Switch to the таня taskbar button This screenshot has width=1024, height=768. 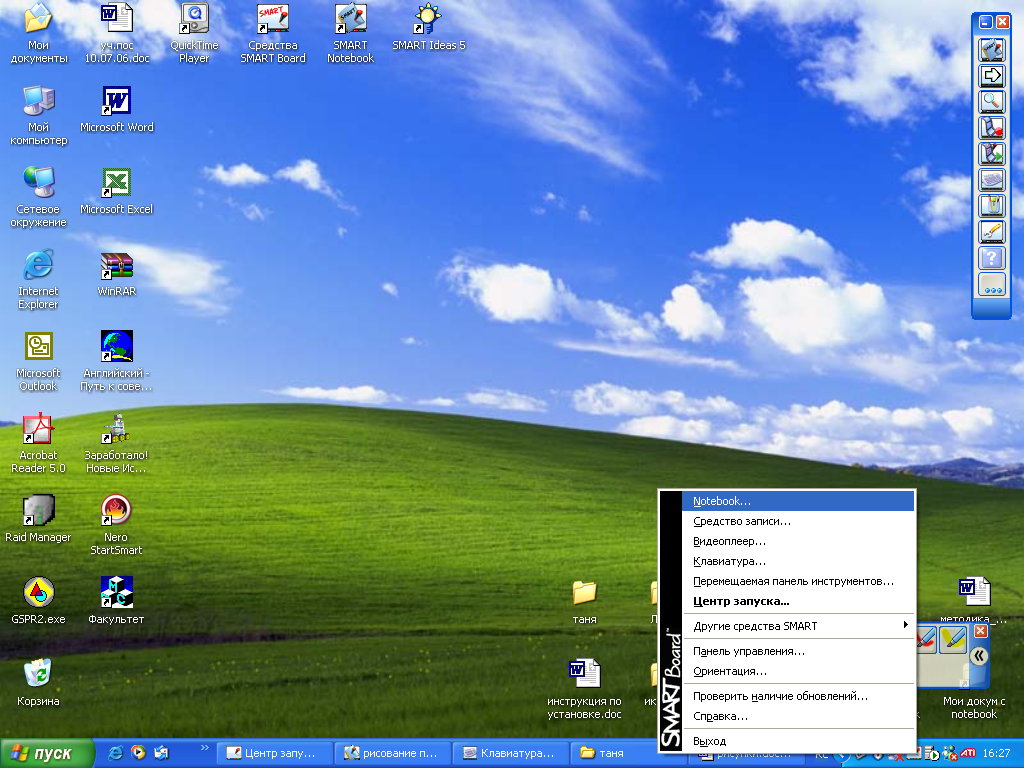tap(628, 753)
